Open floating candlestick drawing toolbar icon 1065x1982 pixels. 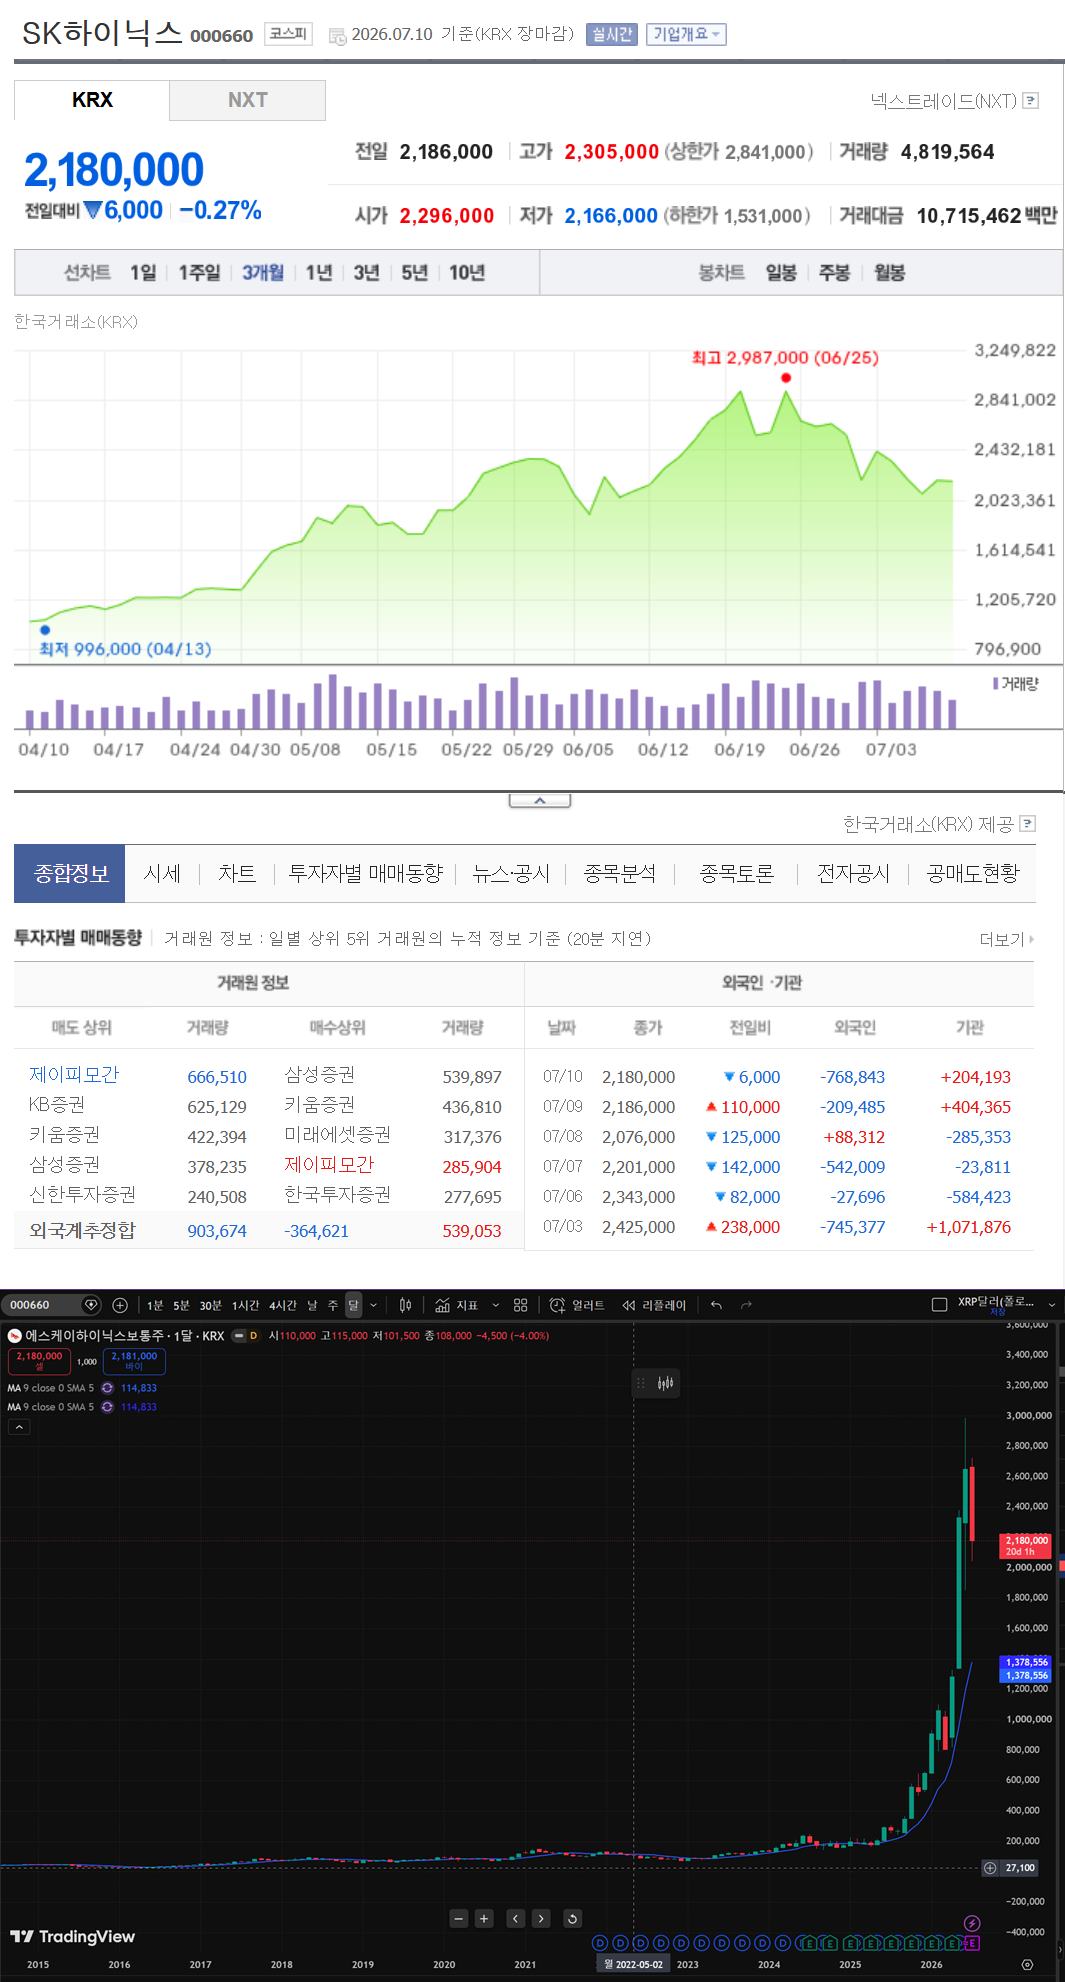[666, 1384]
